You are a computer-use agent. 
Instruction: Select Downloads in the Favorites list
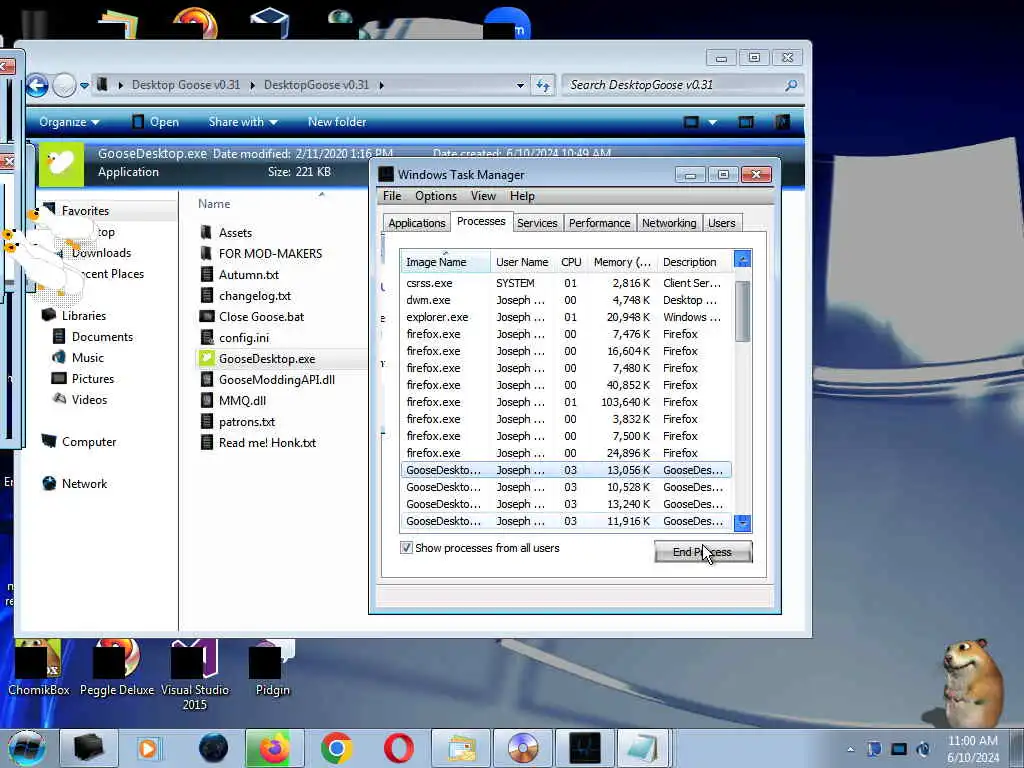(101, 253)
